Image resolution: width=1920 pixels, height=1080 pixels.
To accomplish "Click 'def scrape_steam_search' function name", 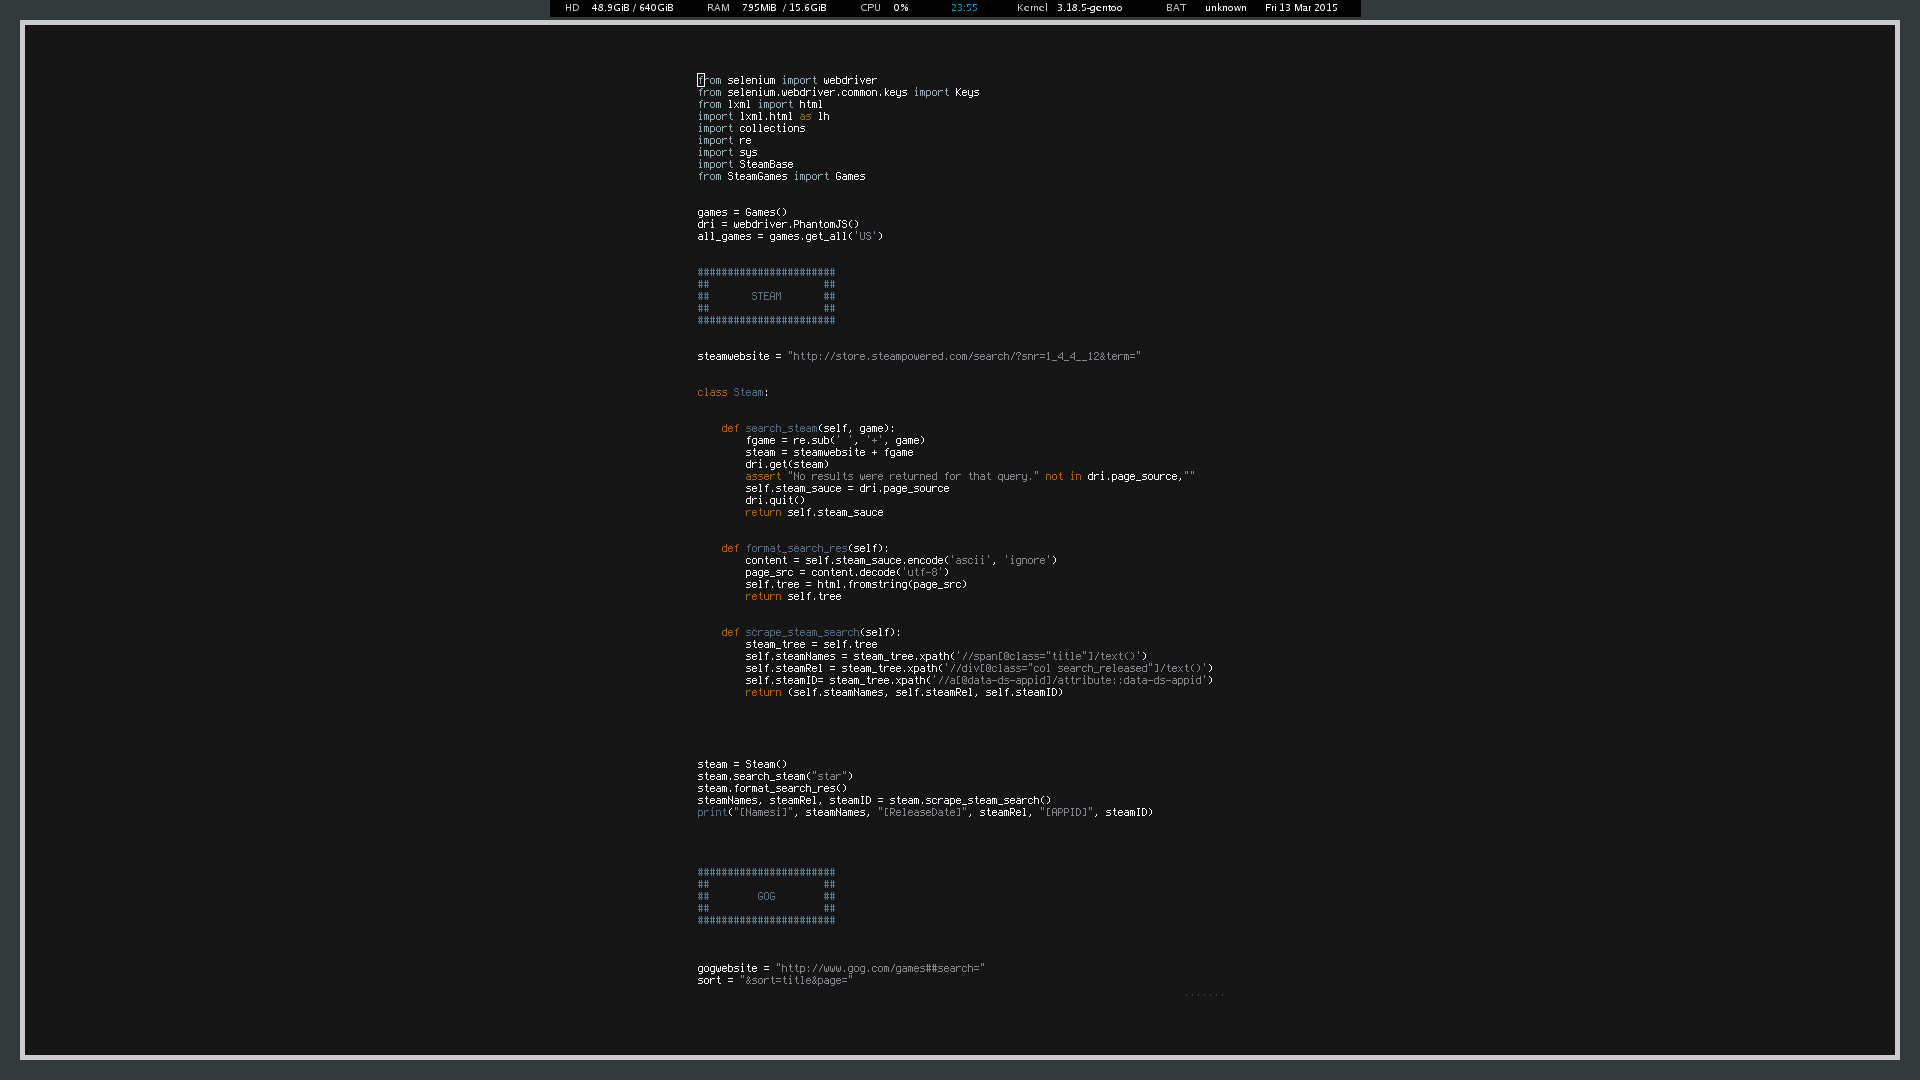I will click(x=801, y=632).
